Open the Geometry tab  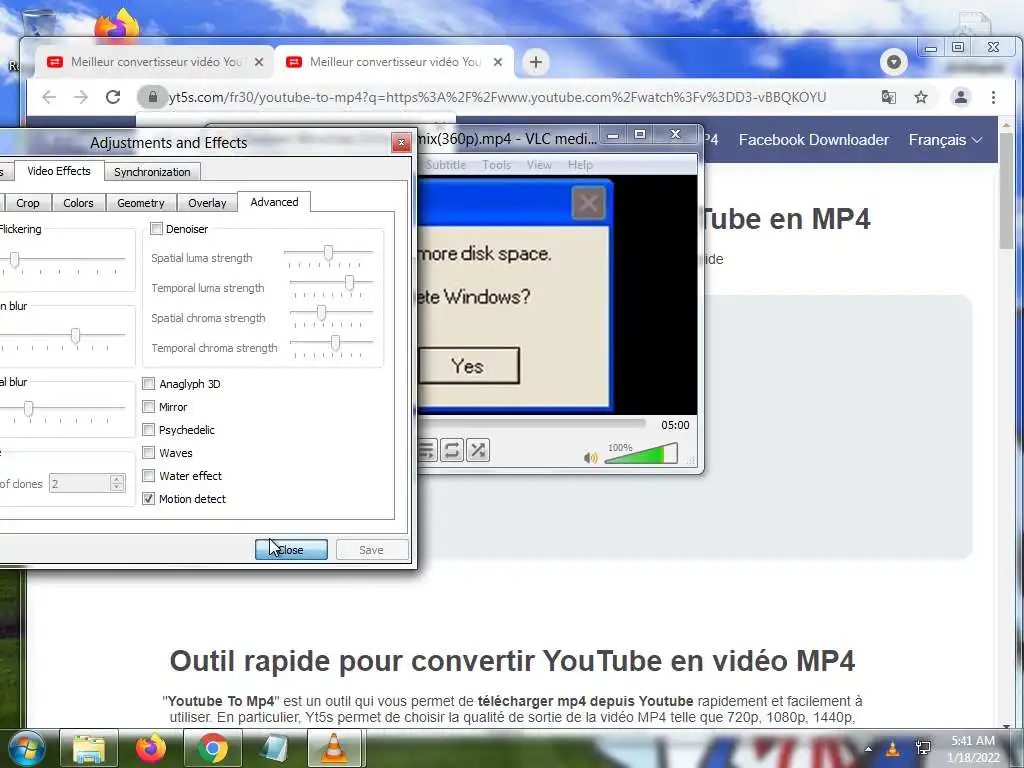click(141, 203)
